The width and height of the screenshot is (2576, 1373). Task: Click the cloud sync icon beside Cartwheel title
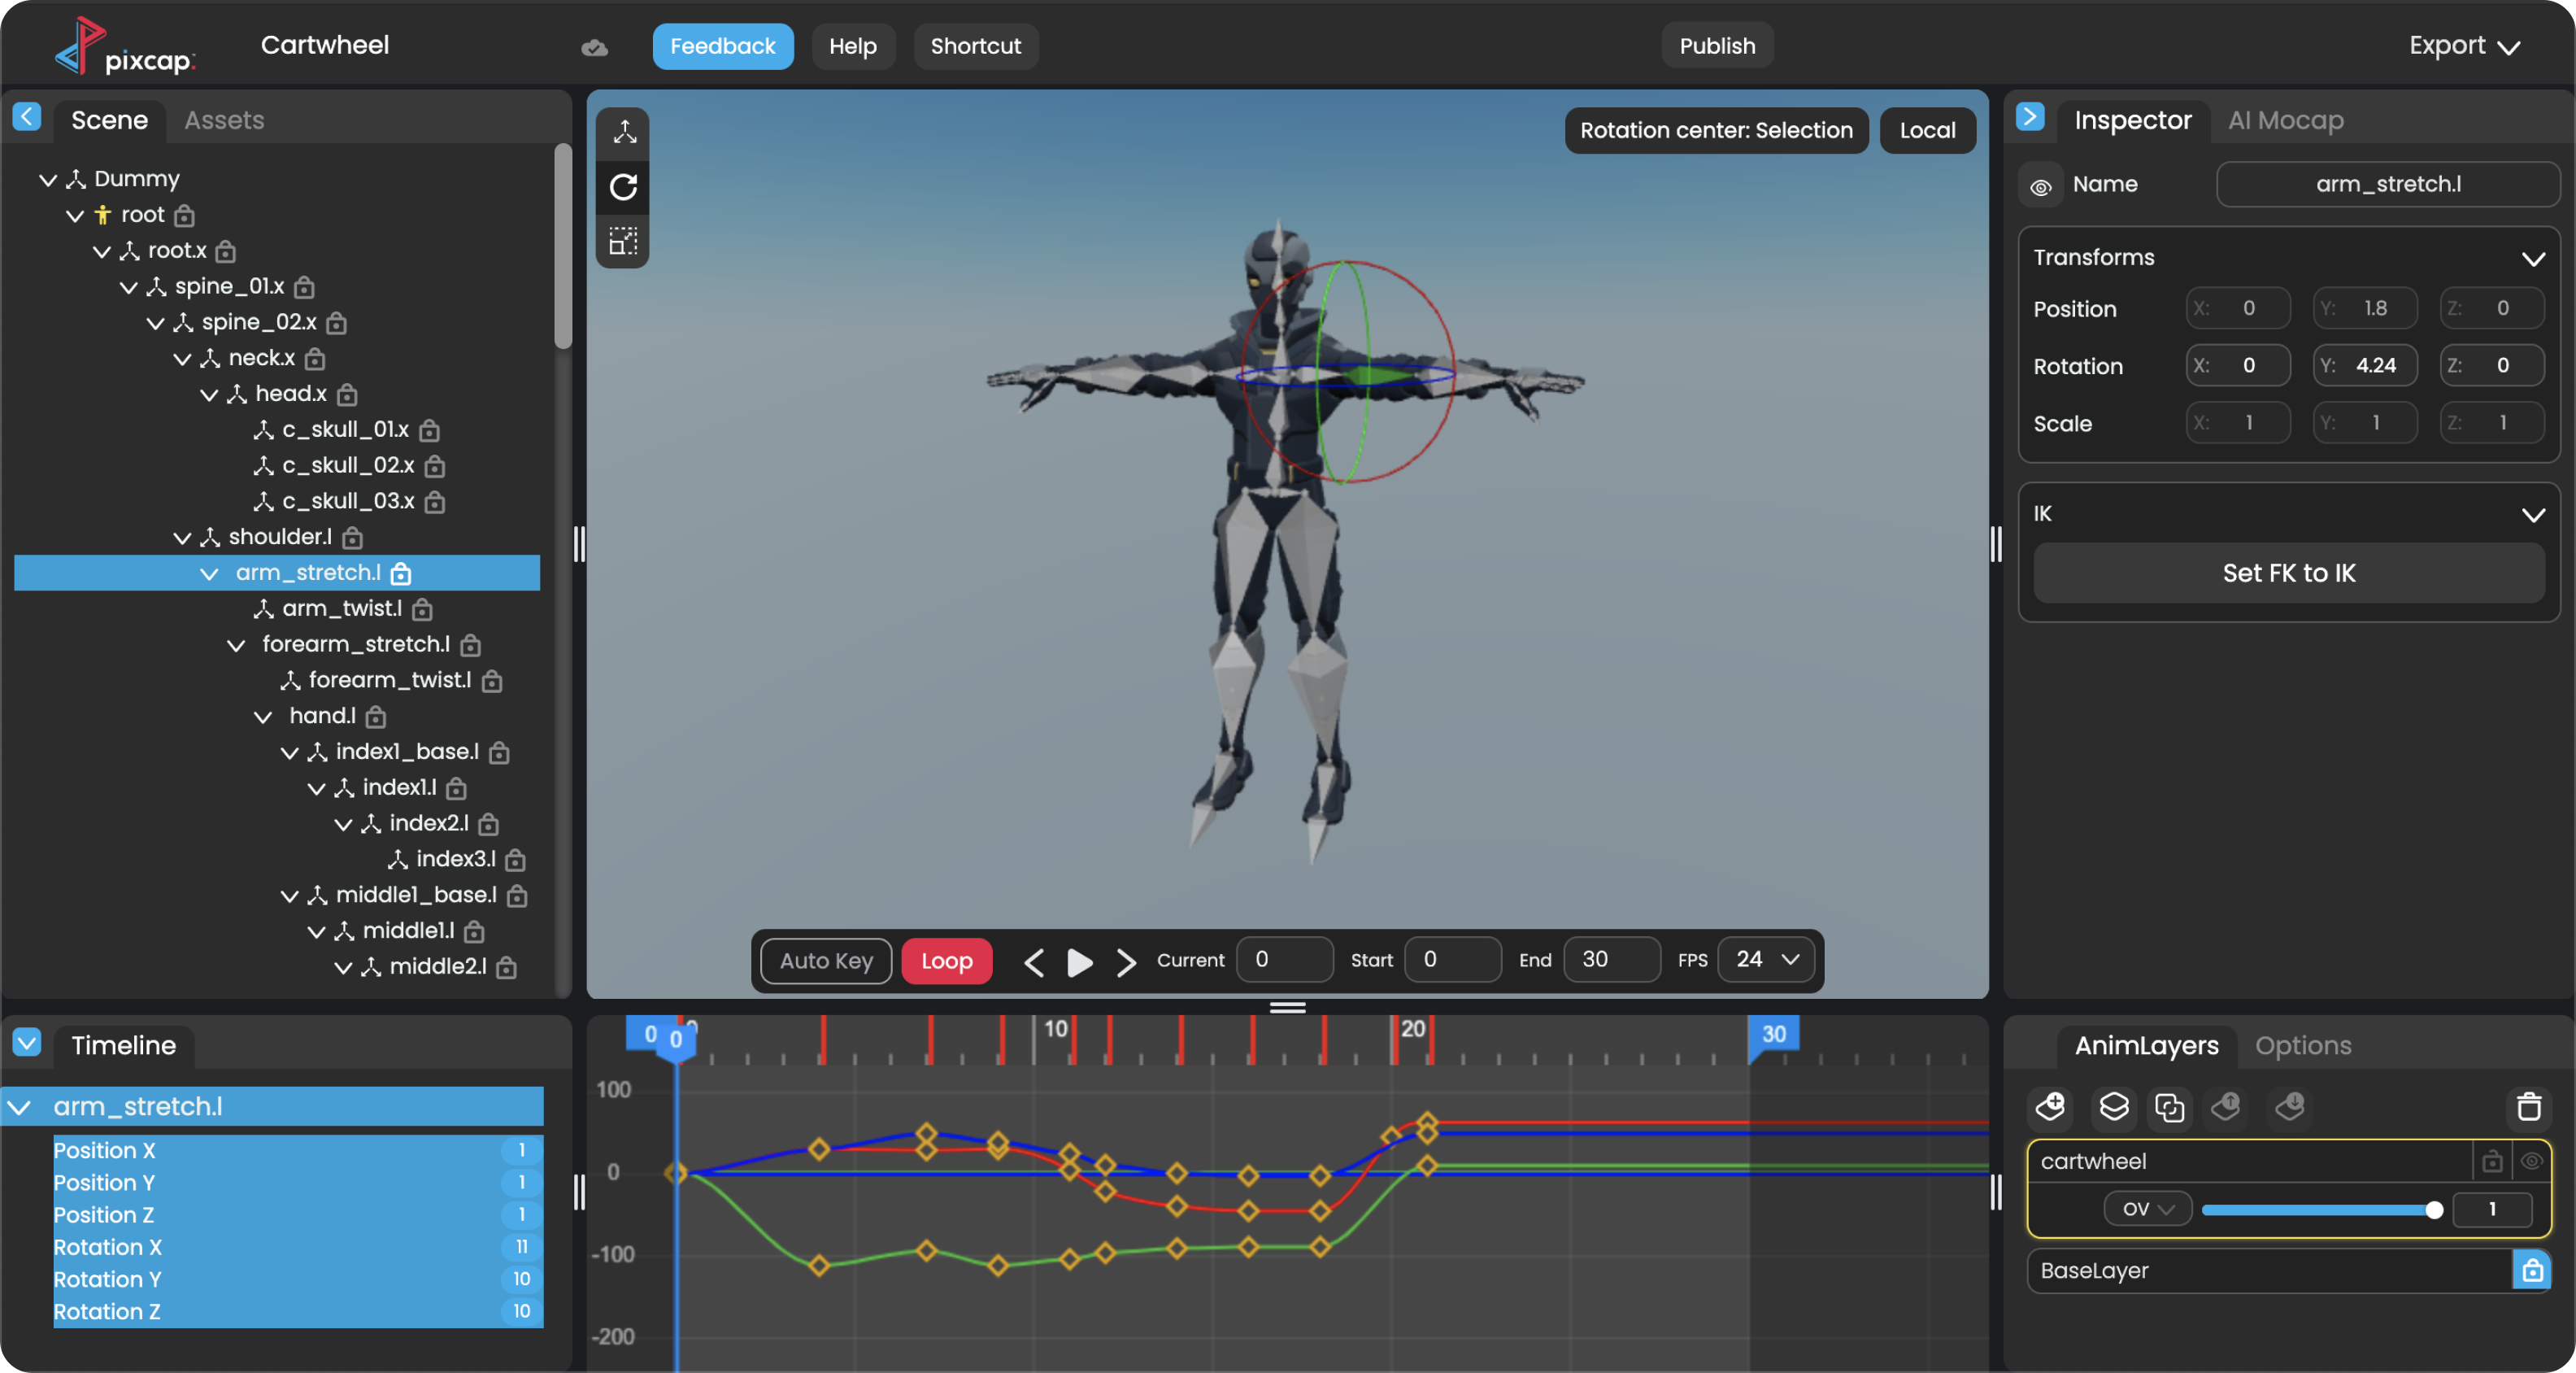tap(594, 47)
